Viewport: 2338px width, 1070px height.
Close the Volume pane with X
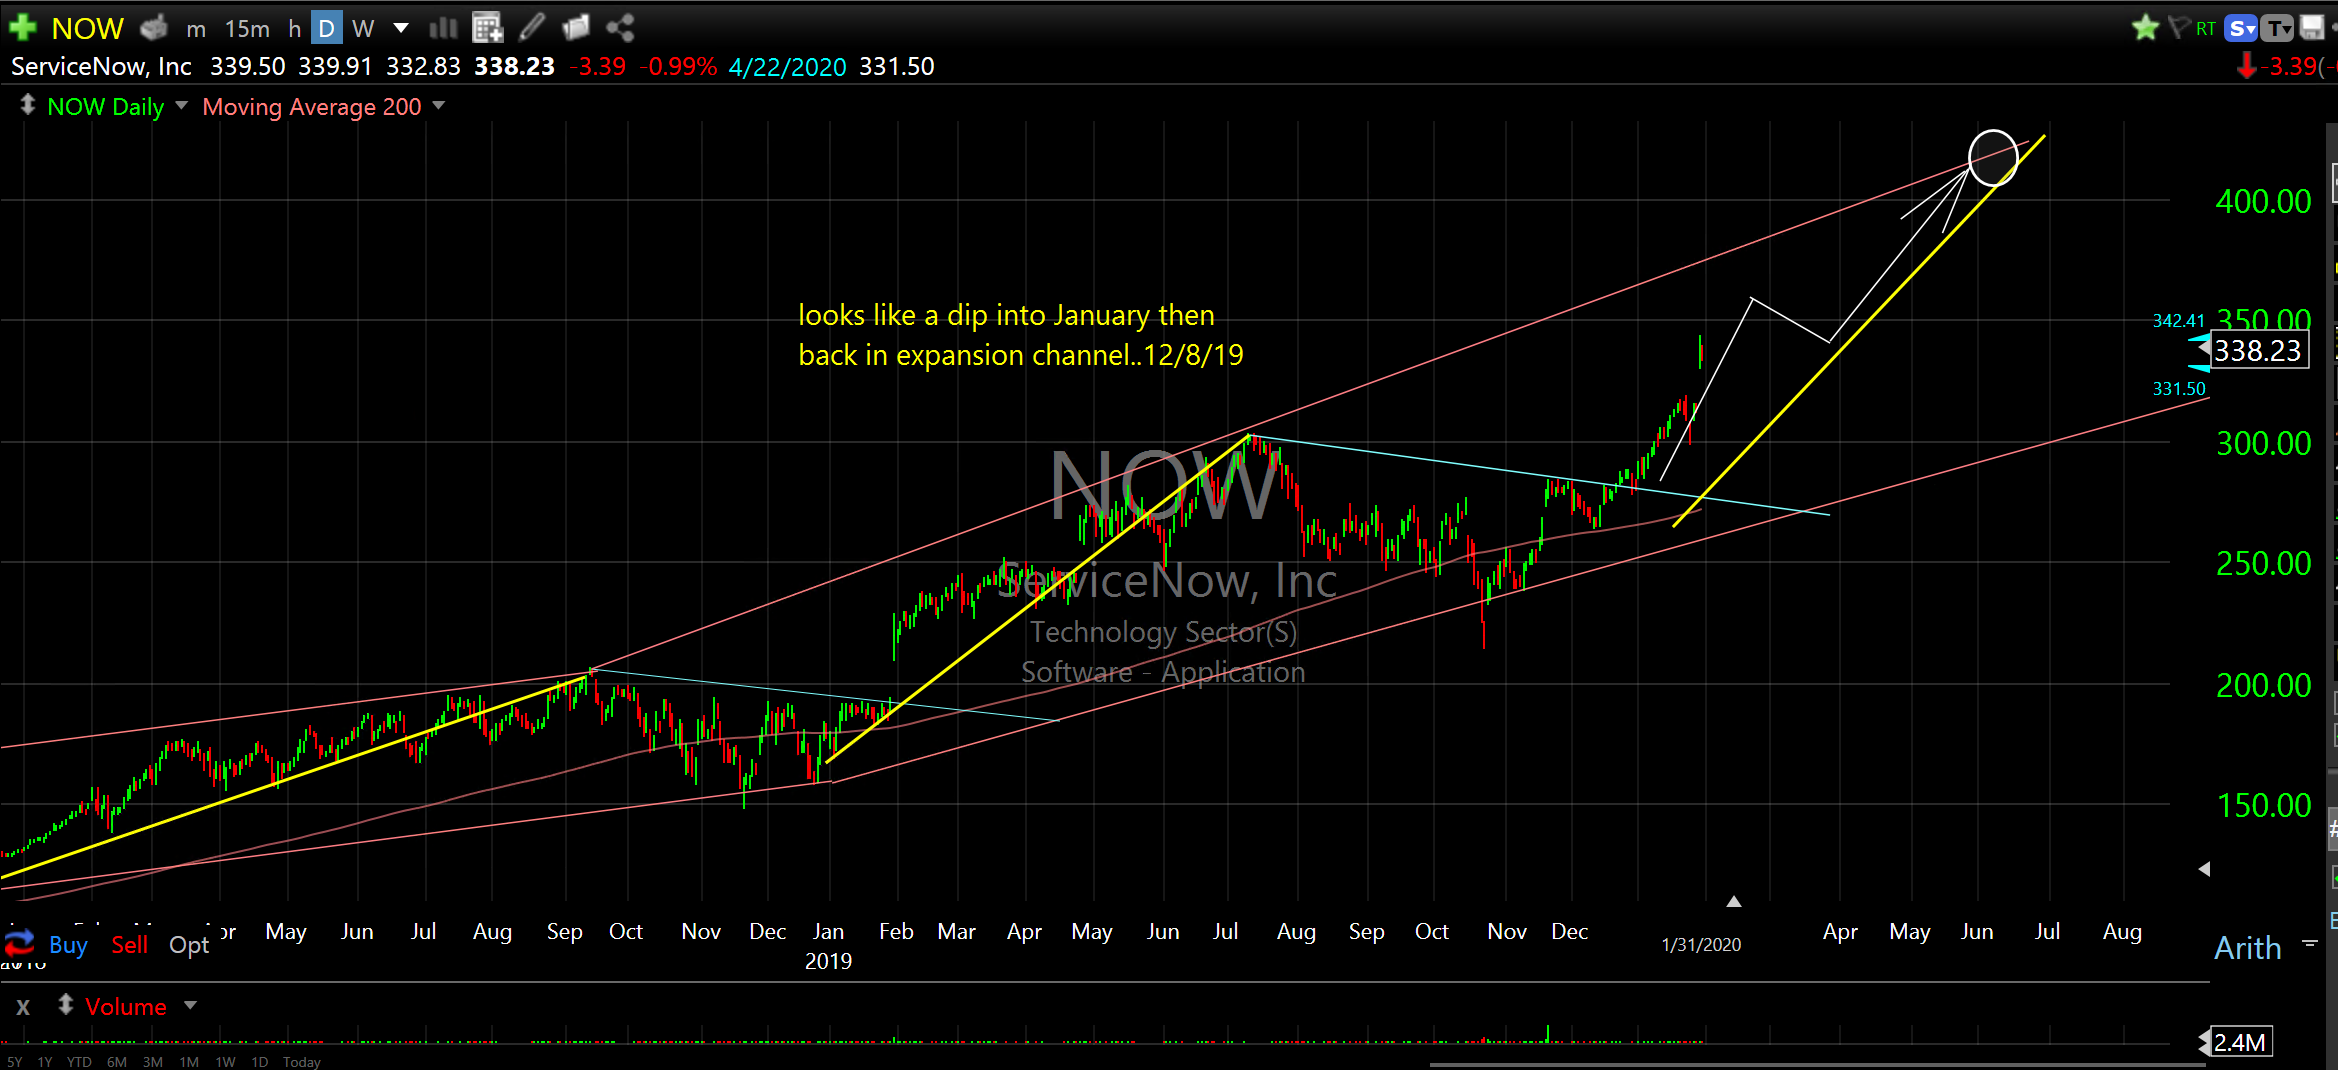tap(23, 1007)
